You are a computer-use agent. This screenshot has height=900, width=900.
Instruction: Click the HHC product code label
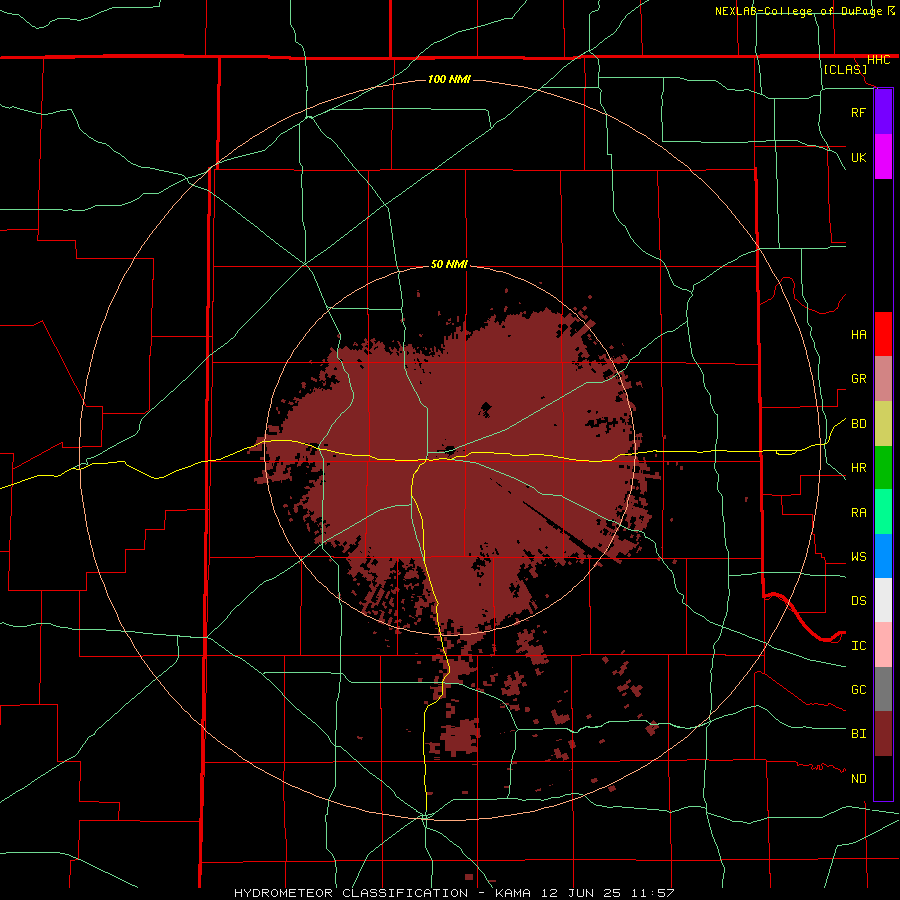coord(878,60)
